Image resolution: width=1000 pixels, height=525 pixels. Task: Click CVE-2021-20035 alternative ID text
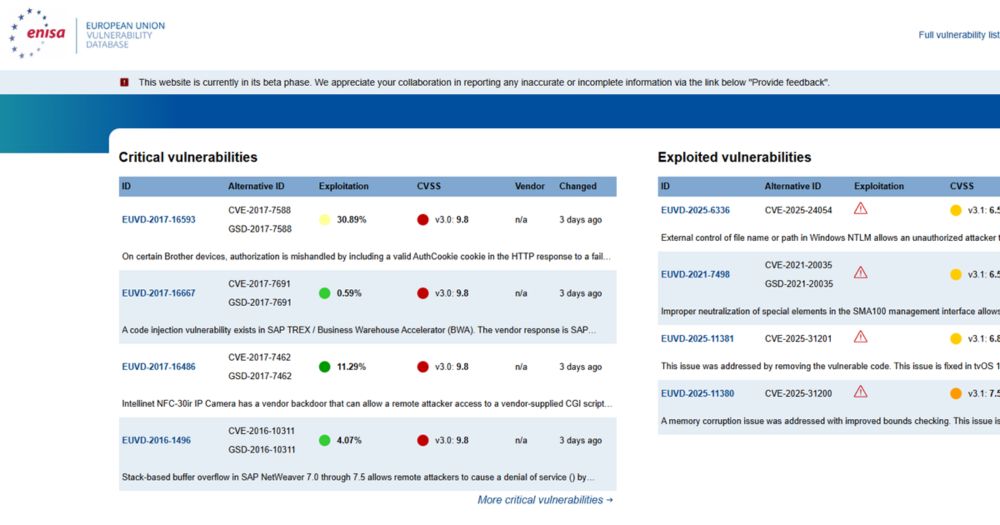click(798, 265)
